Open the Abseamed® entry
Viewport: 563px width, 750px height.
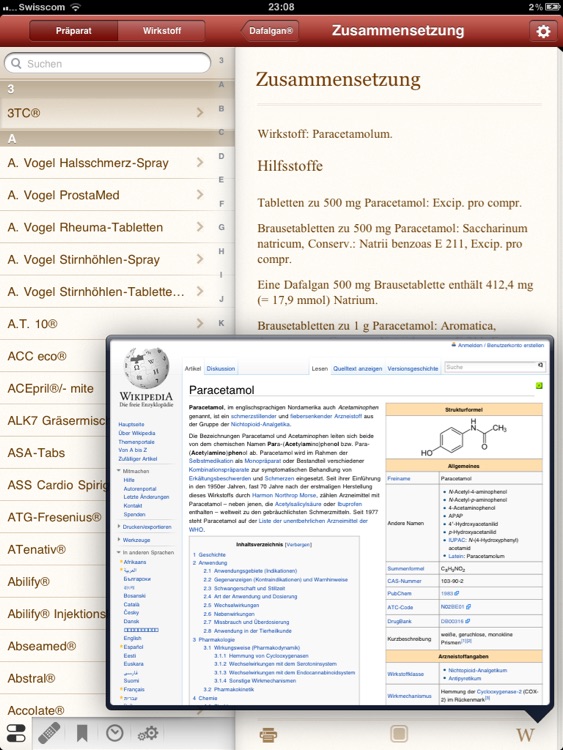coord(53,646)
